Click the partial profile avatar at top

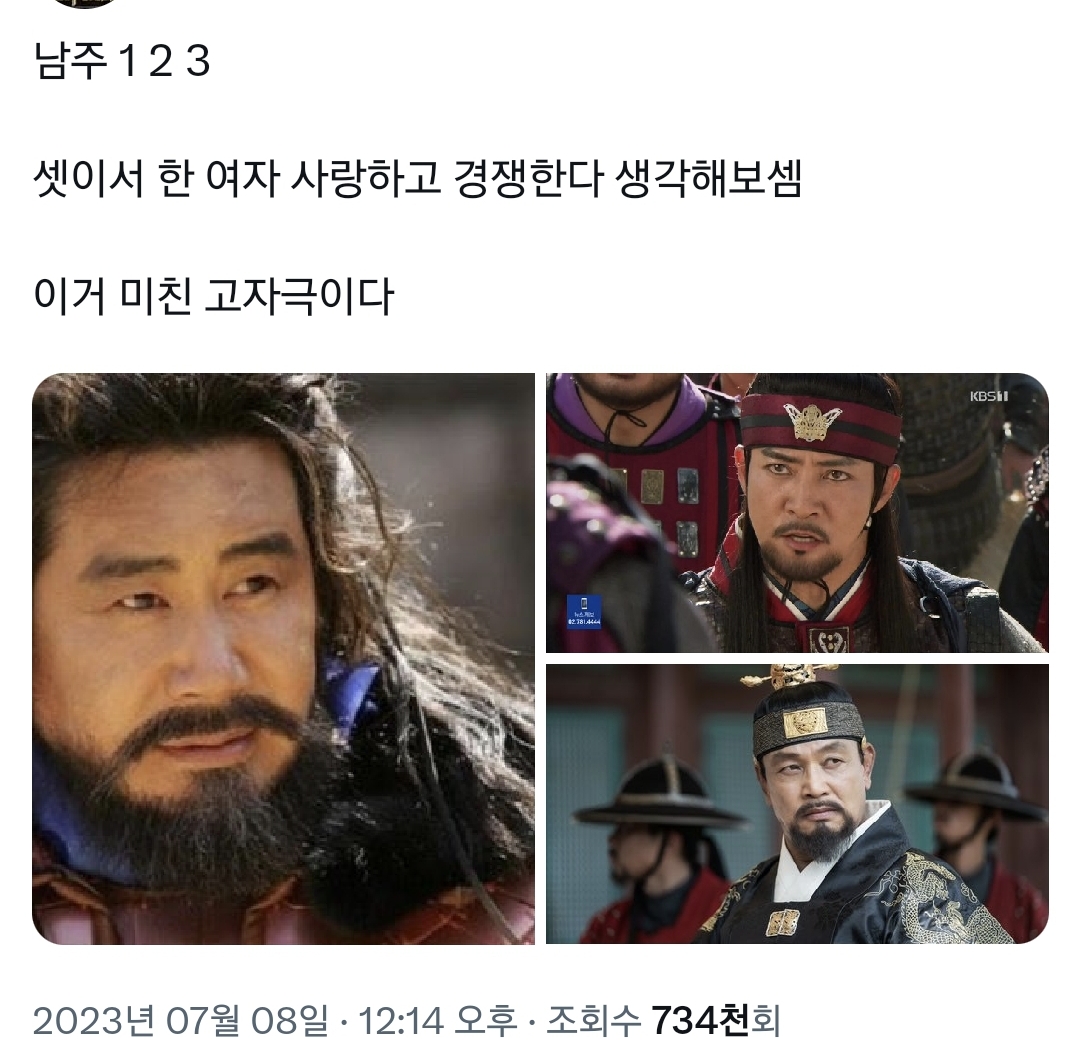(85, 3)
